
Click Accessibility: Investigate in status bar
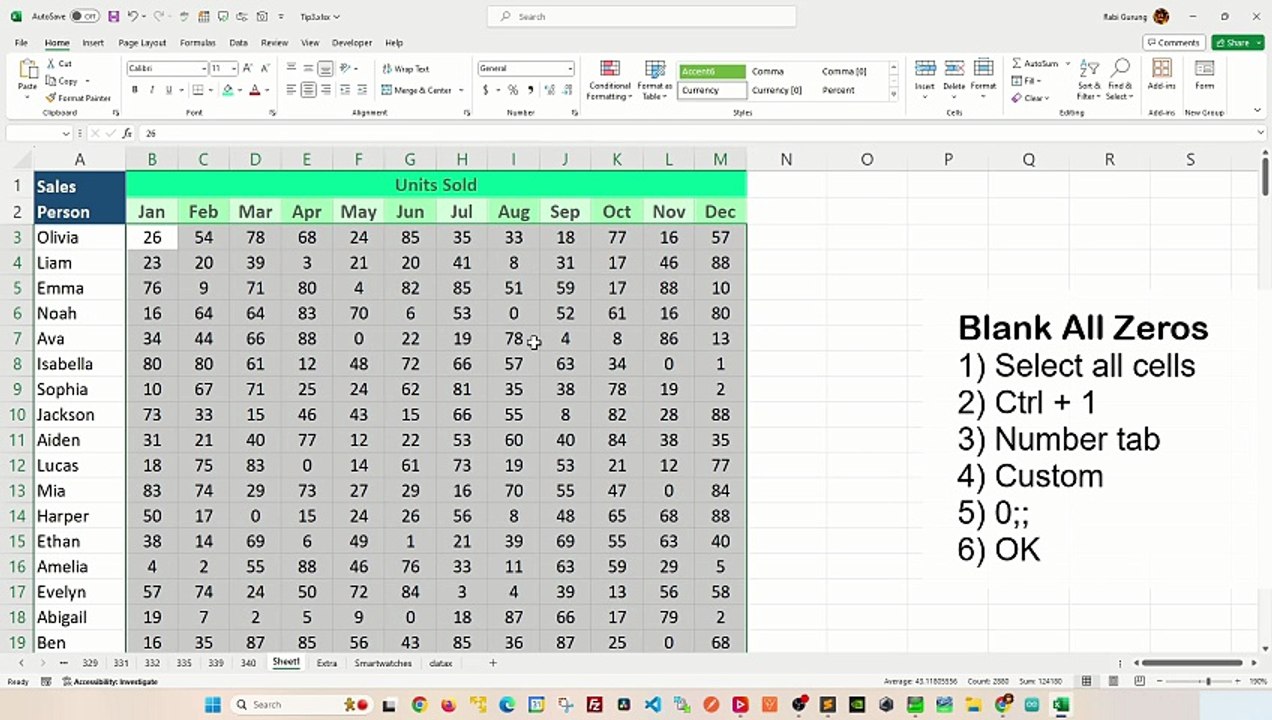pyautogui.click(x=110, y=681)
